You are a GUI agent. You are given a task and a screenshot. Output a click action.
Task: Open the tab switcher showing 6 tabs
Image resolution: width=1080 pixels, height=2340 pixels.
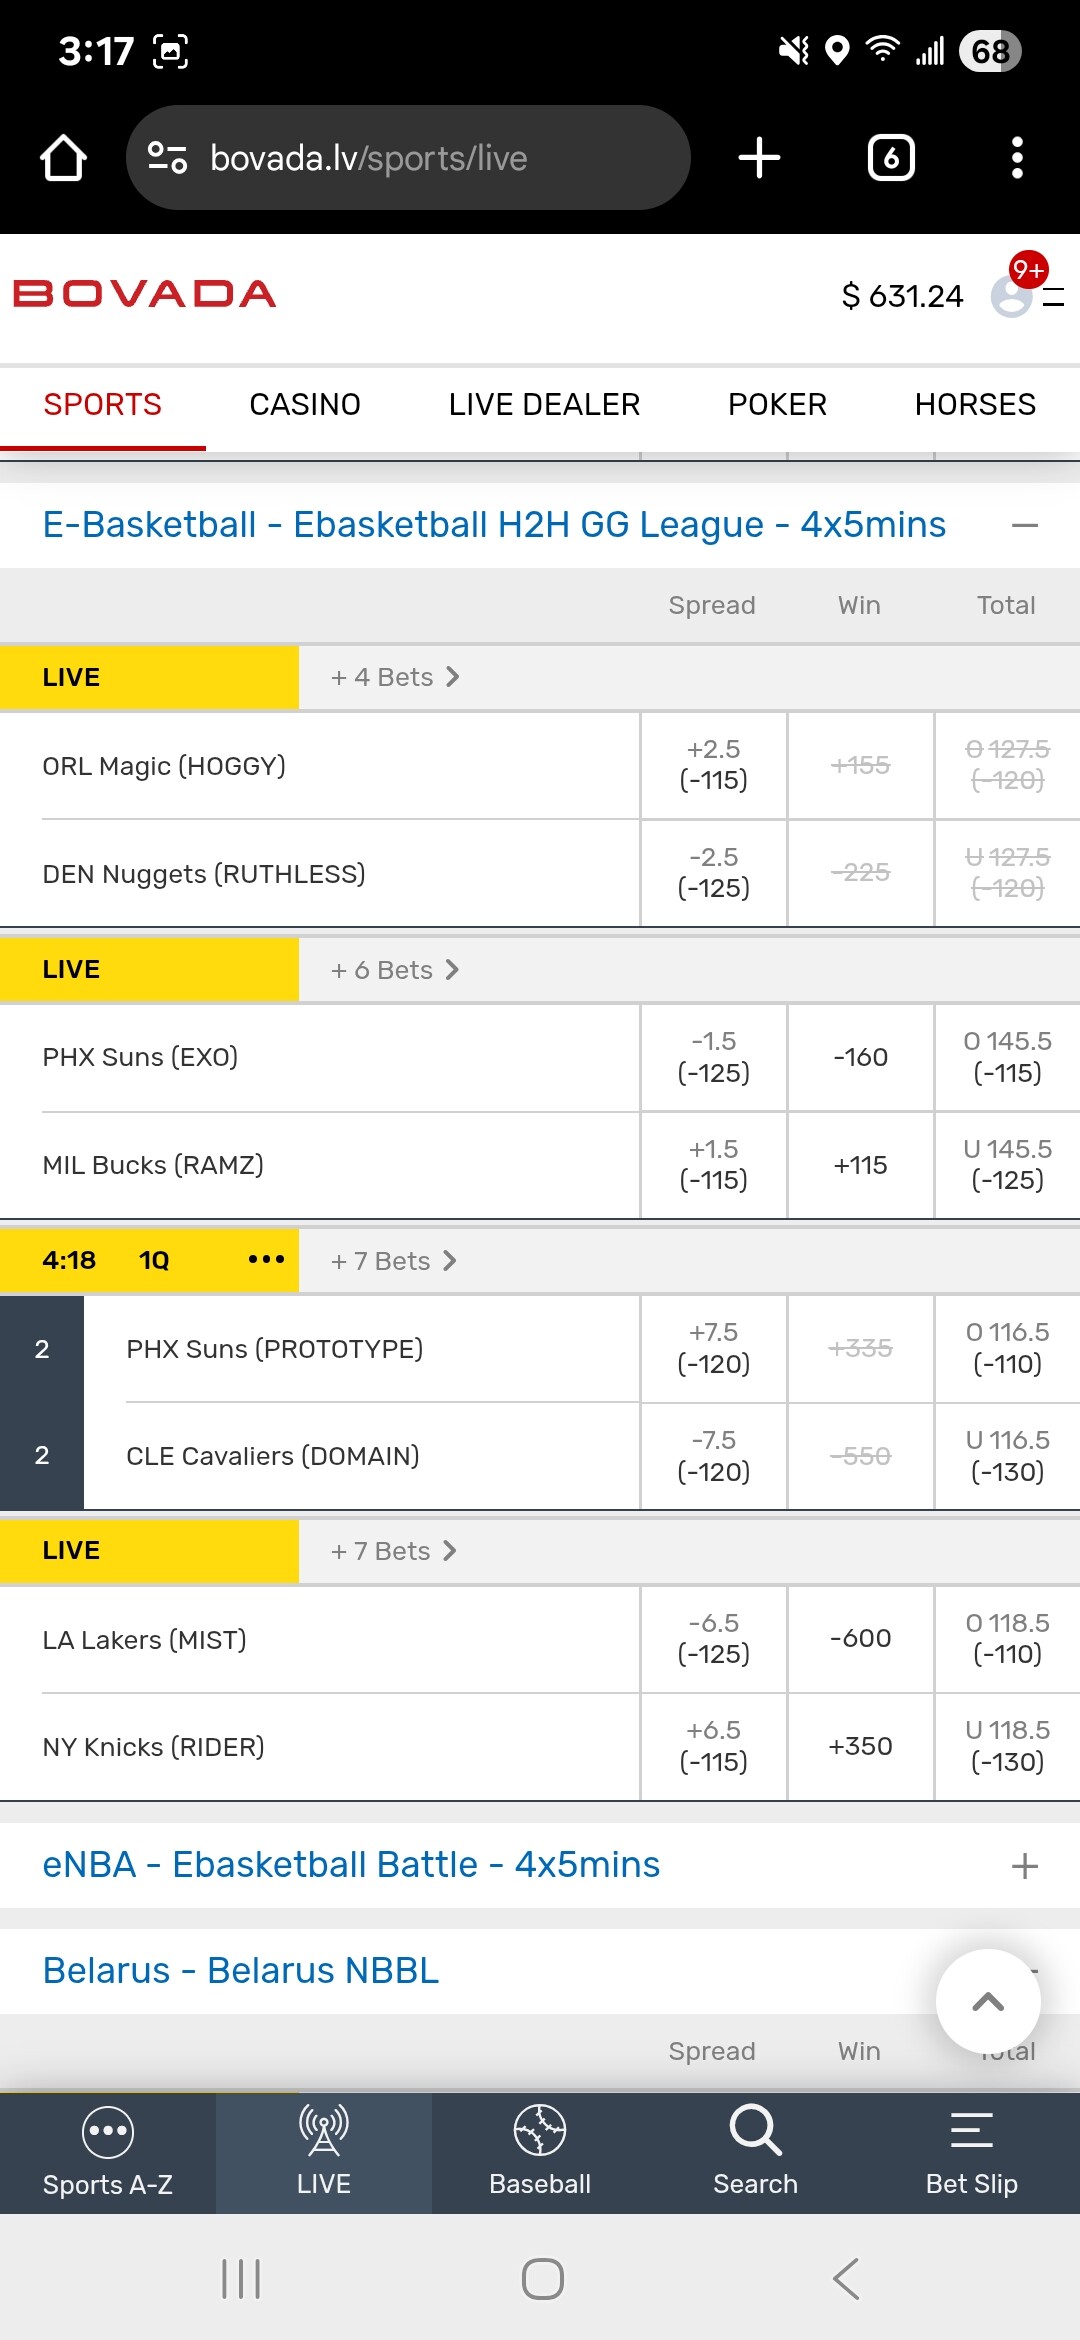point(891,158)
